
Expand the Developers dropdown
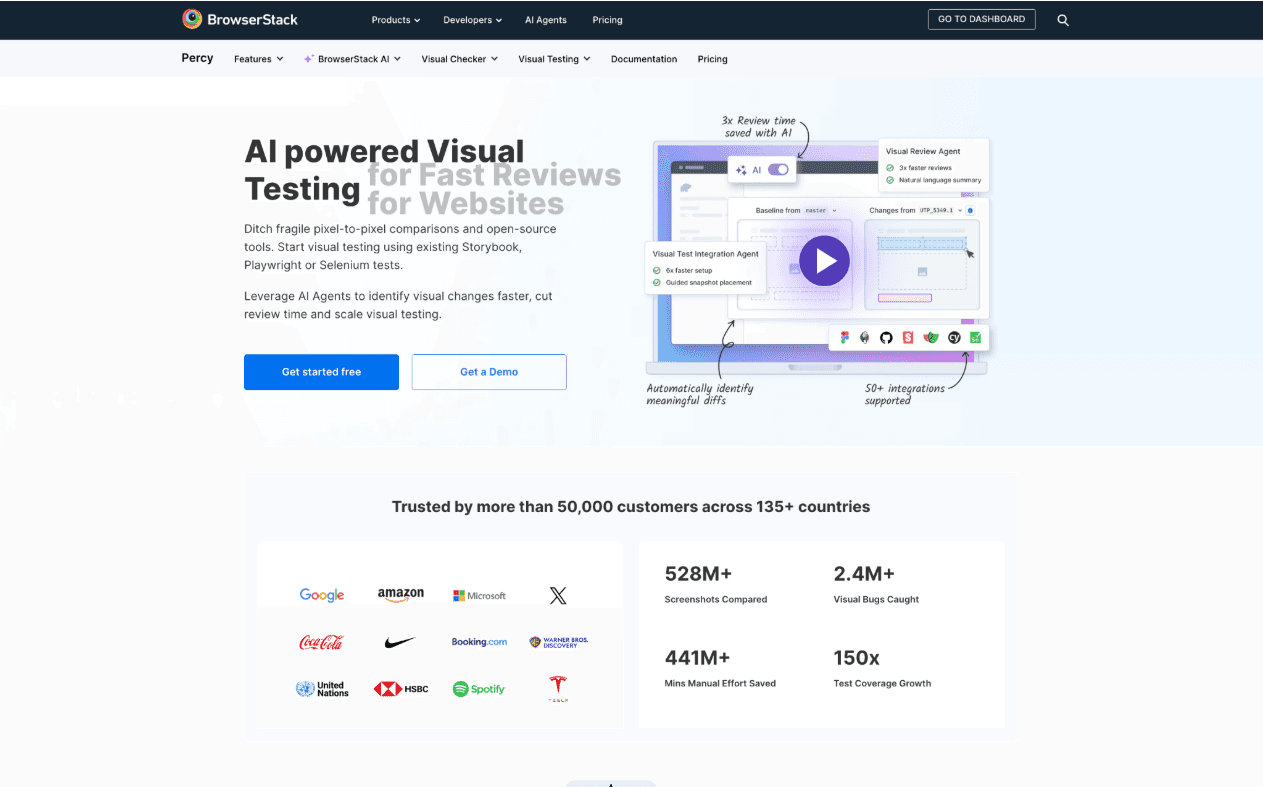[x=473, y=20]
